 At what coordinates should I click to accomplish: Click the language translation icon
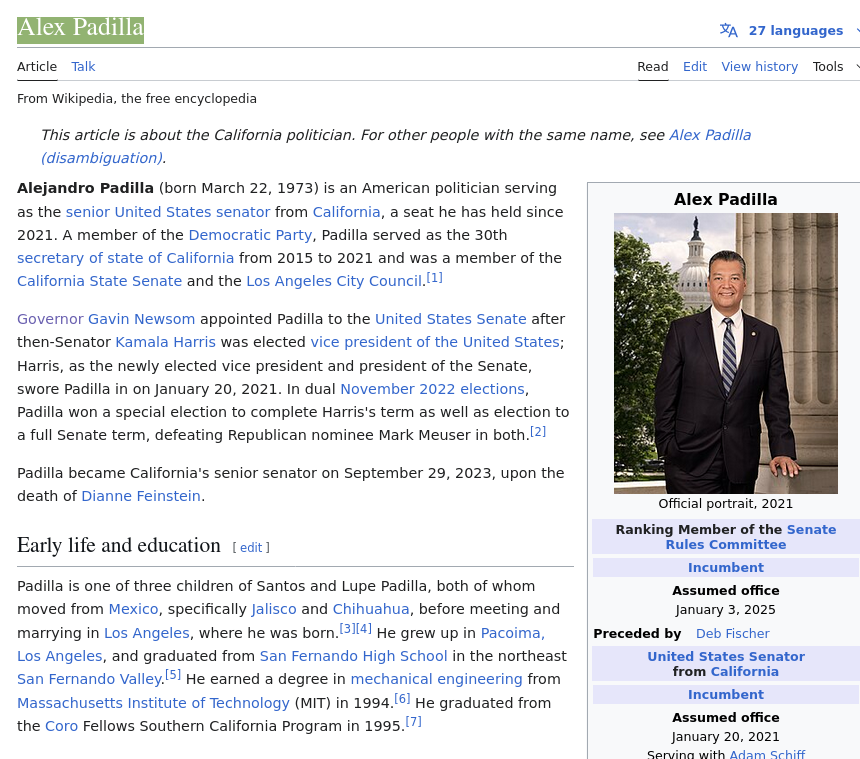coord(728,30)
